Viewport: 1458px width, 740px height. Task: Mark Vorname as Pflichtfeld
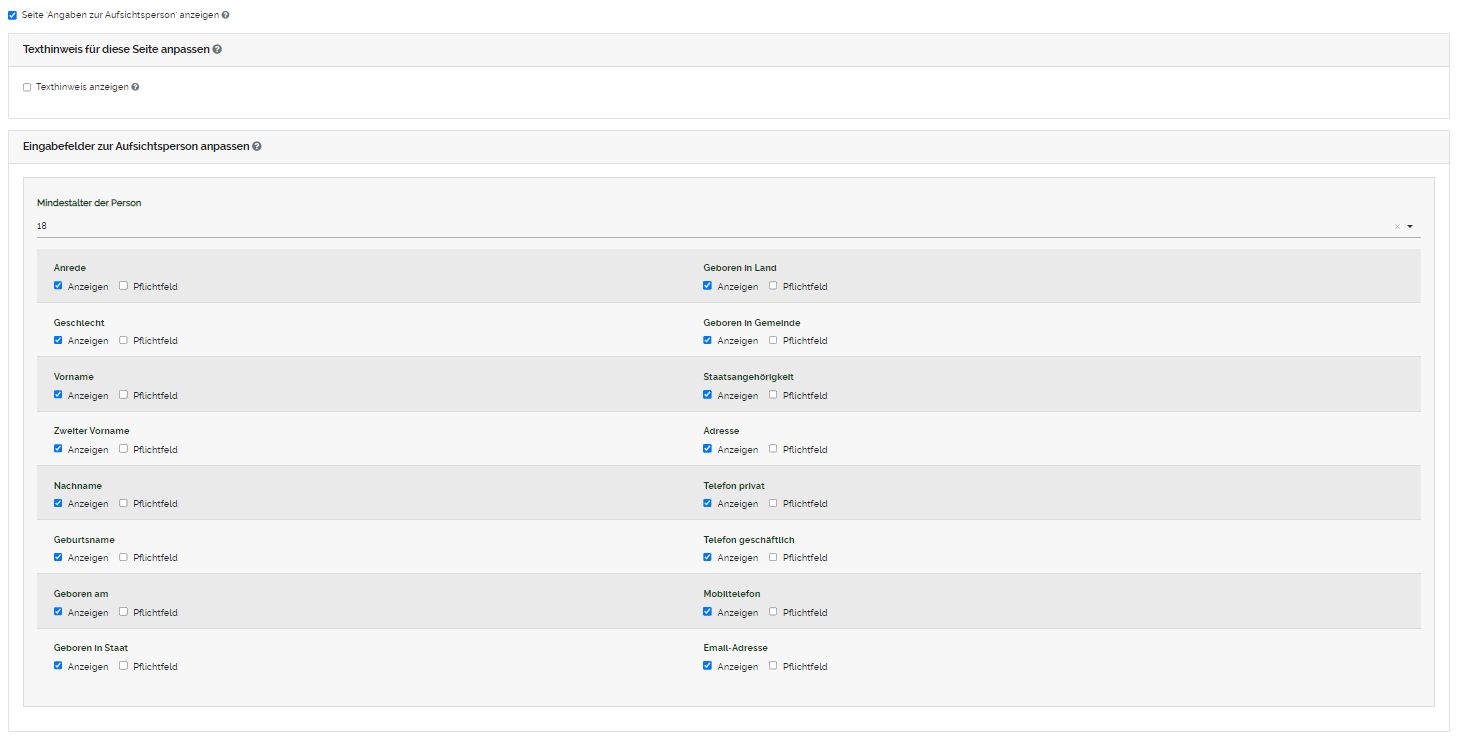pyautogui.click(x=124, y=395)
